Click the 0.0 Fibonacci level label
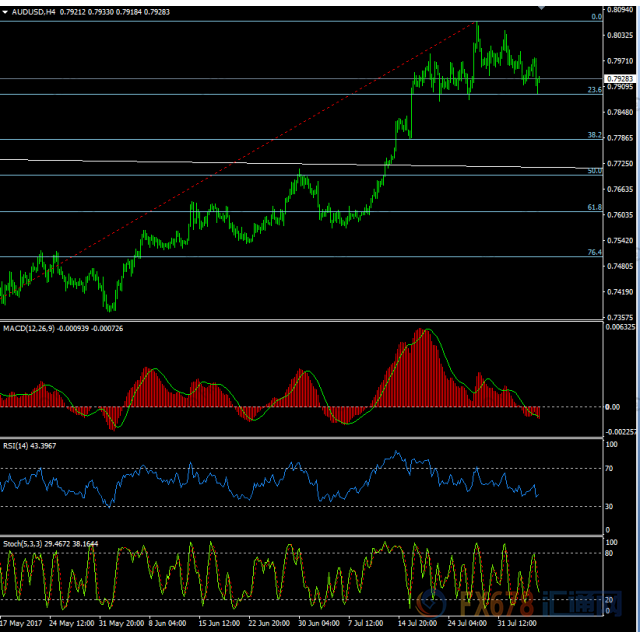The image size is (640, 640). point(596,17)
